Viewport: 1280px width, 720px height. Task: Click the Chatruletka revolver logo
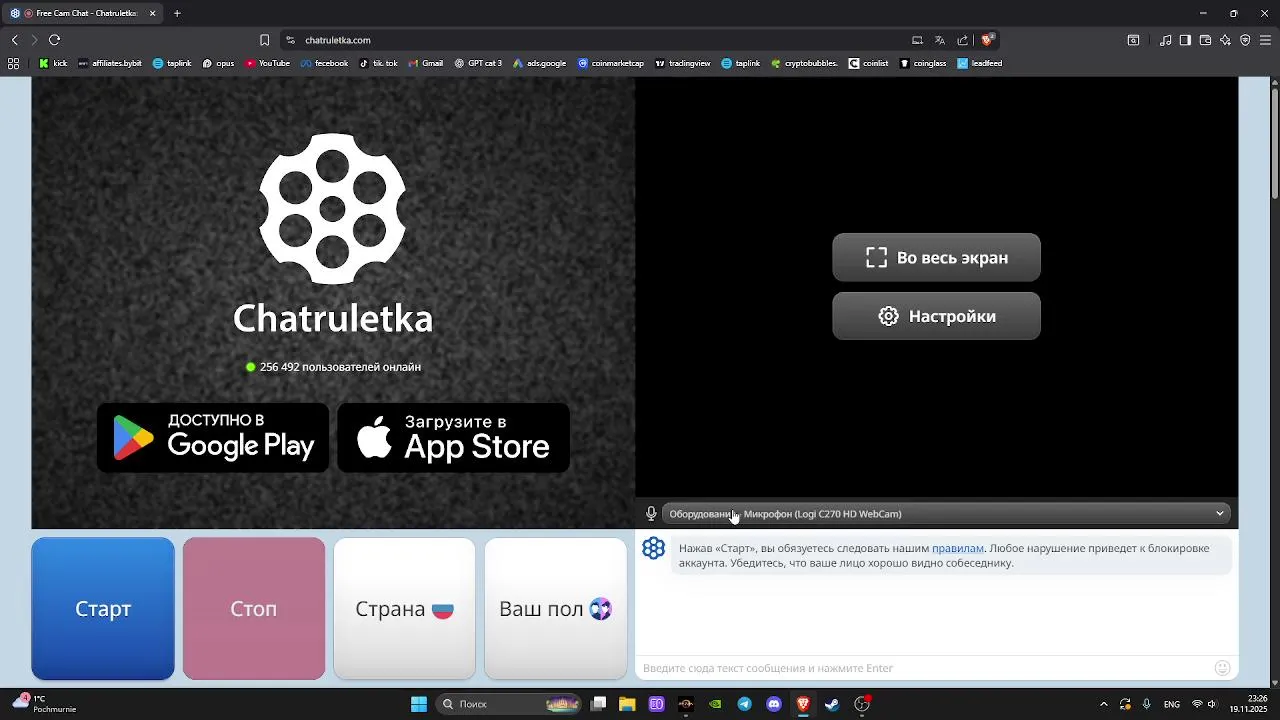point(333,209)
